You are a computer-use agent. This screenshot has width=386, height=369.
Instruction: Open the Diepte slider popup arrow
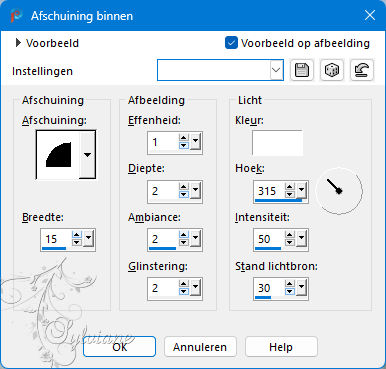195,190
